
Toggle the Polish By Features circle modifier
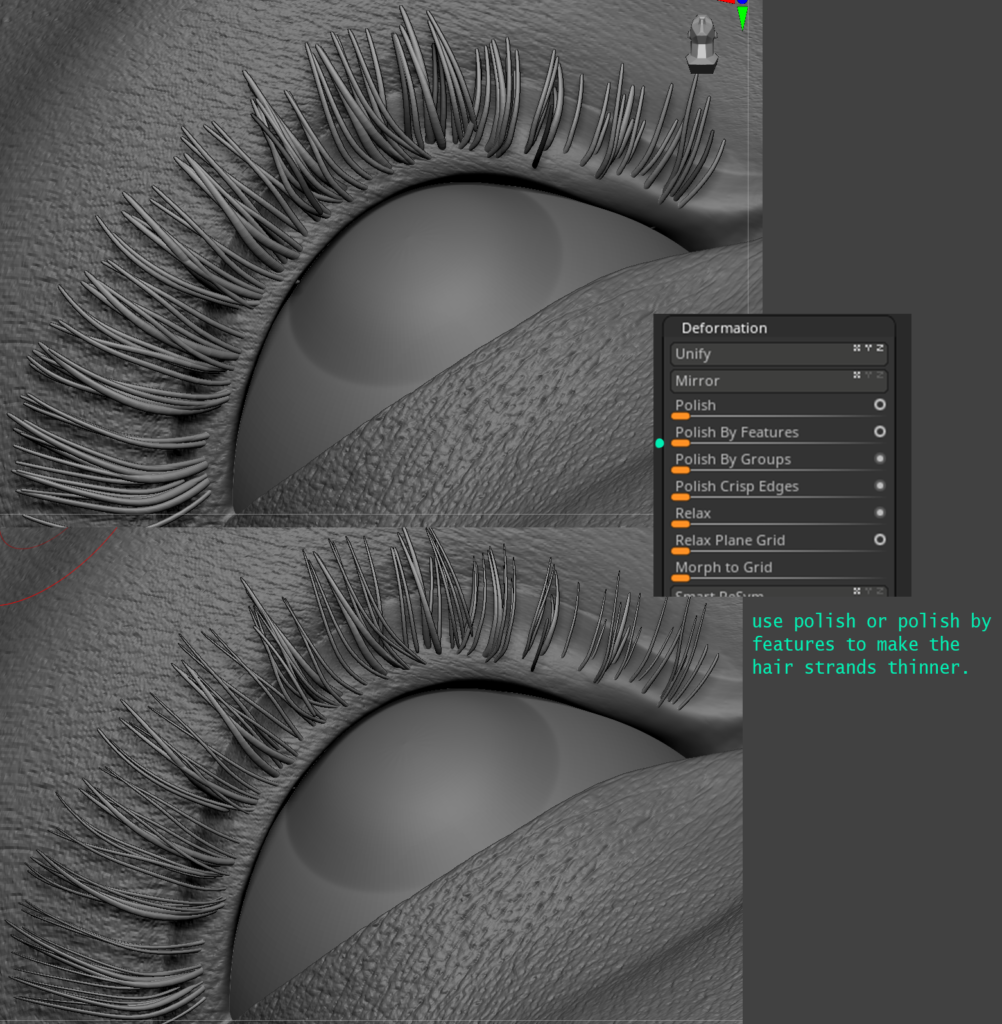(x=880, y=432)
